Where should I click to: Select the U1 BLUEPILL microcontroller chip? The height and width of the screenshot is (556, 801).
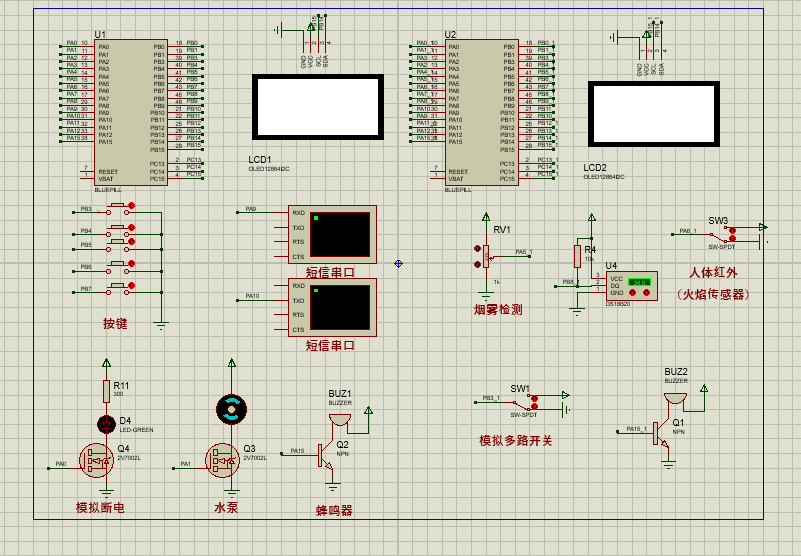[131, 112]
